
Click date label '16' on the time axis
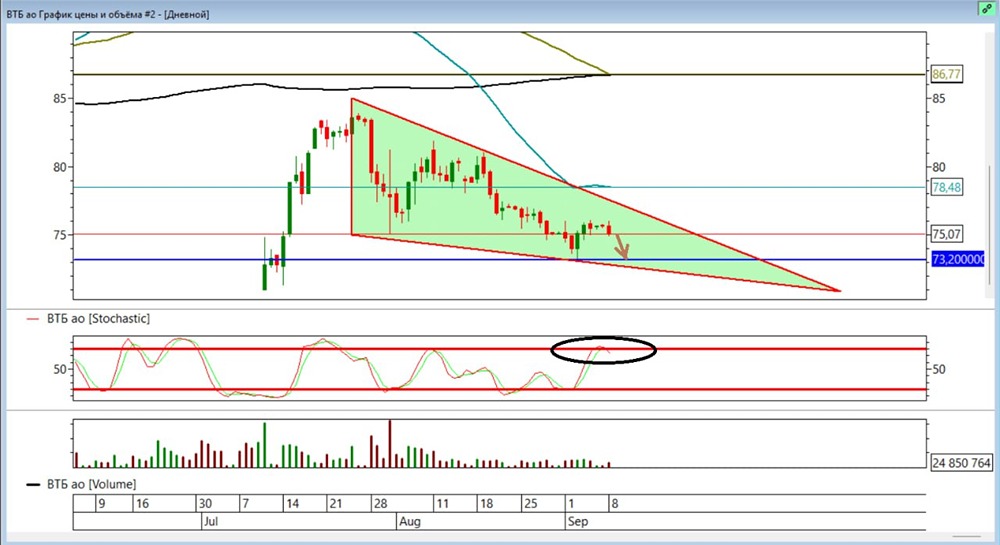pyautogui.click(x=142, y=504)
